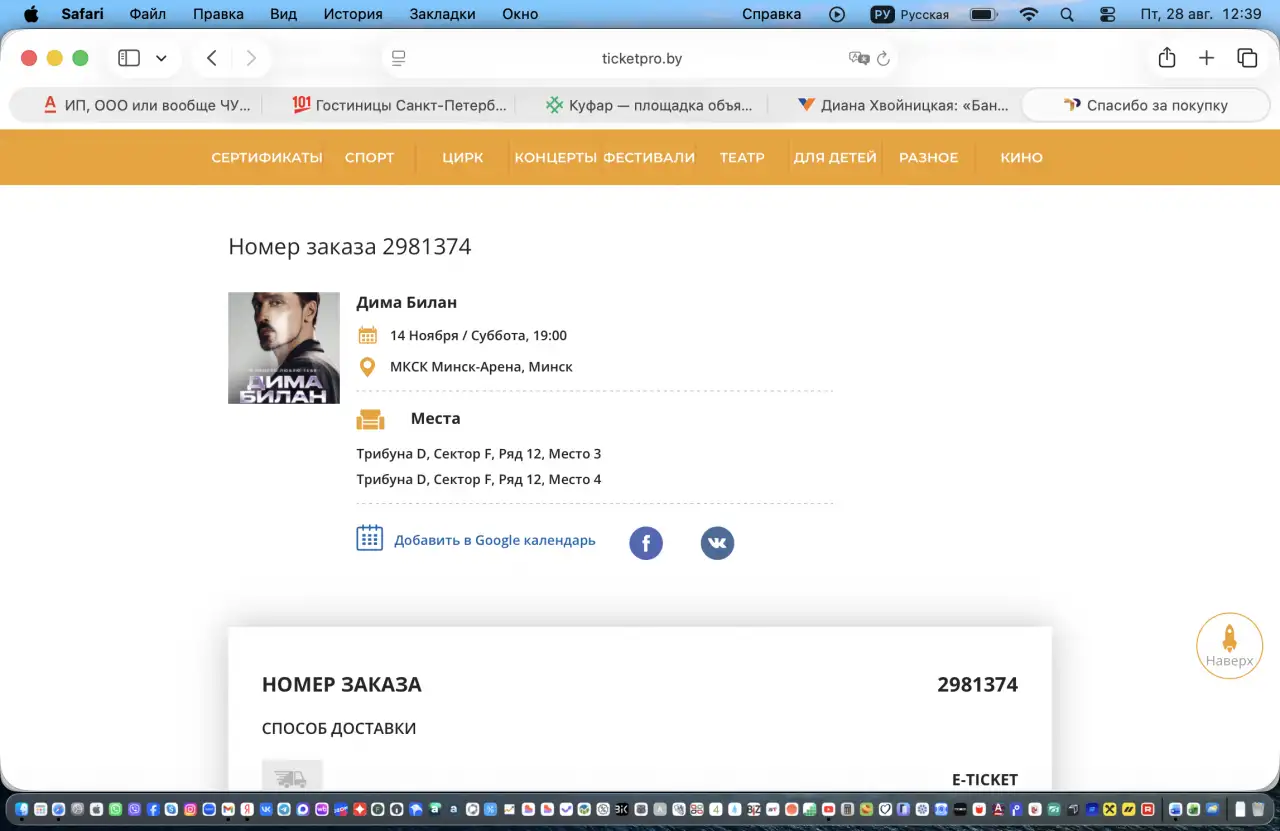The image size is (1280, 831).
Task: Open the КИНО category
Action: pyautogui.click(x=1022, y=158)
